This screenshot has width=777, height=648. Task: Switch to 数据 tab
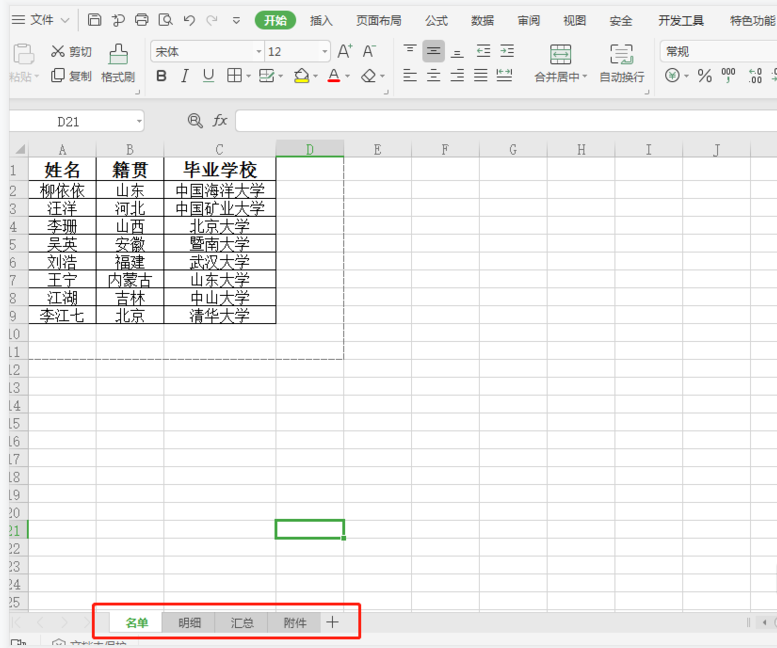pos(482,20)
